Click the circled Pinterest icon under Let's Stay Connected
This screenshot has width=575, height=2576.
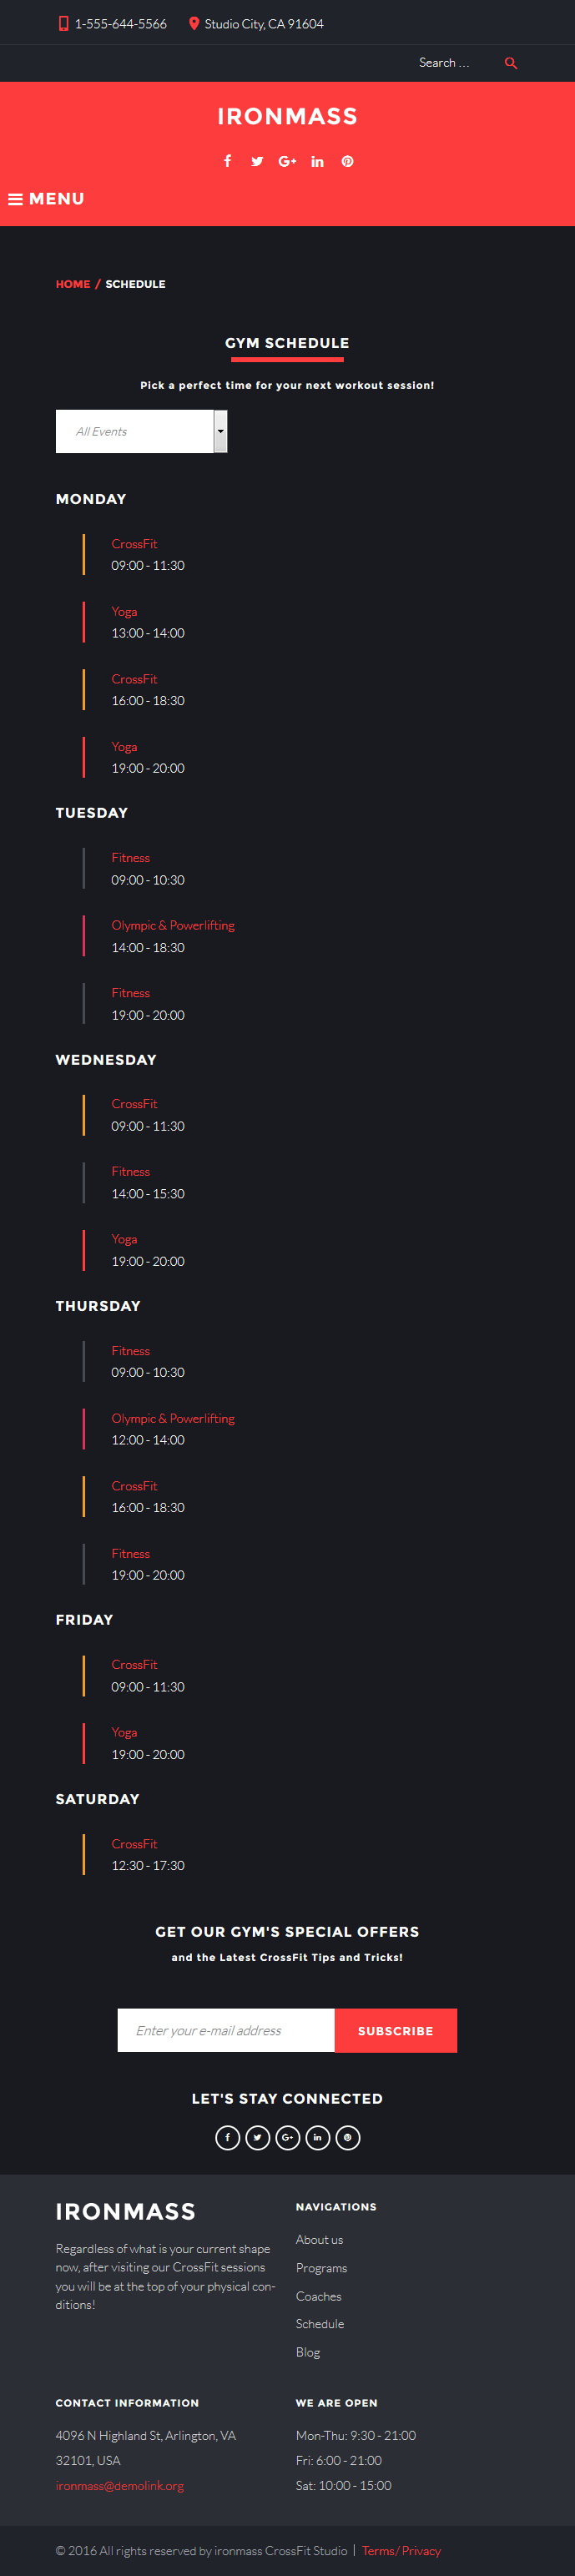347,2138
